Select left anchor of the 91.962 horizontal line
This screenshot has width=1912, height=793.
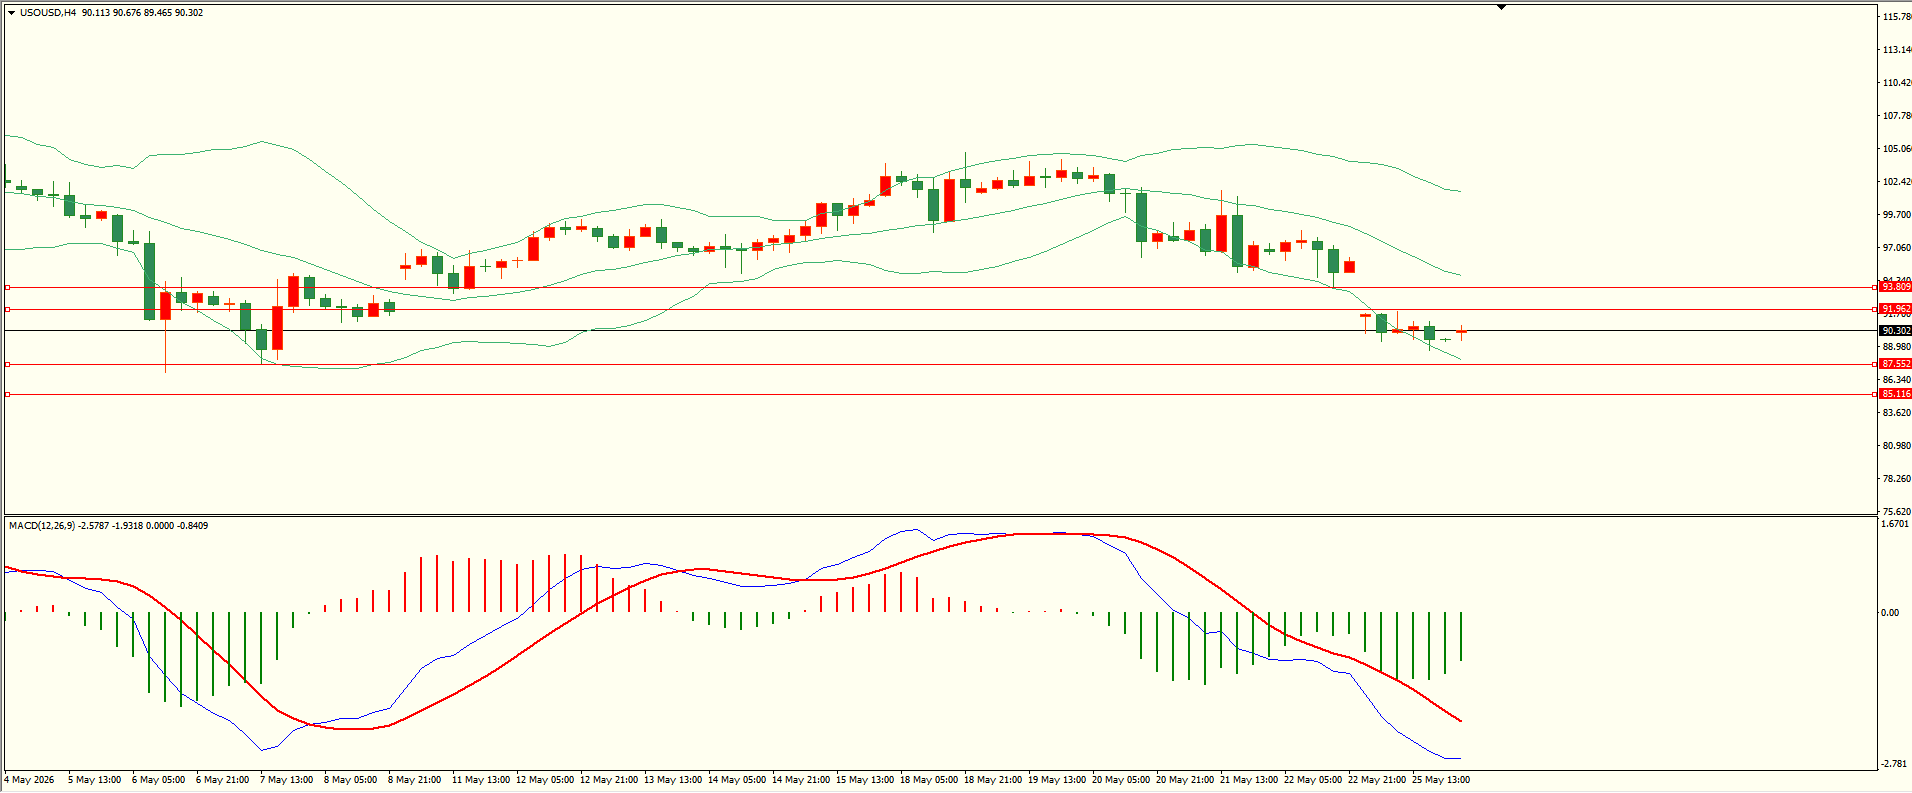click(x=8, y=309)
